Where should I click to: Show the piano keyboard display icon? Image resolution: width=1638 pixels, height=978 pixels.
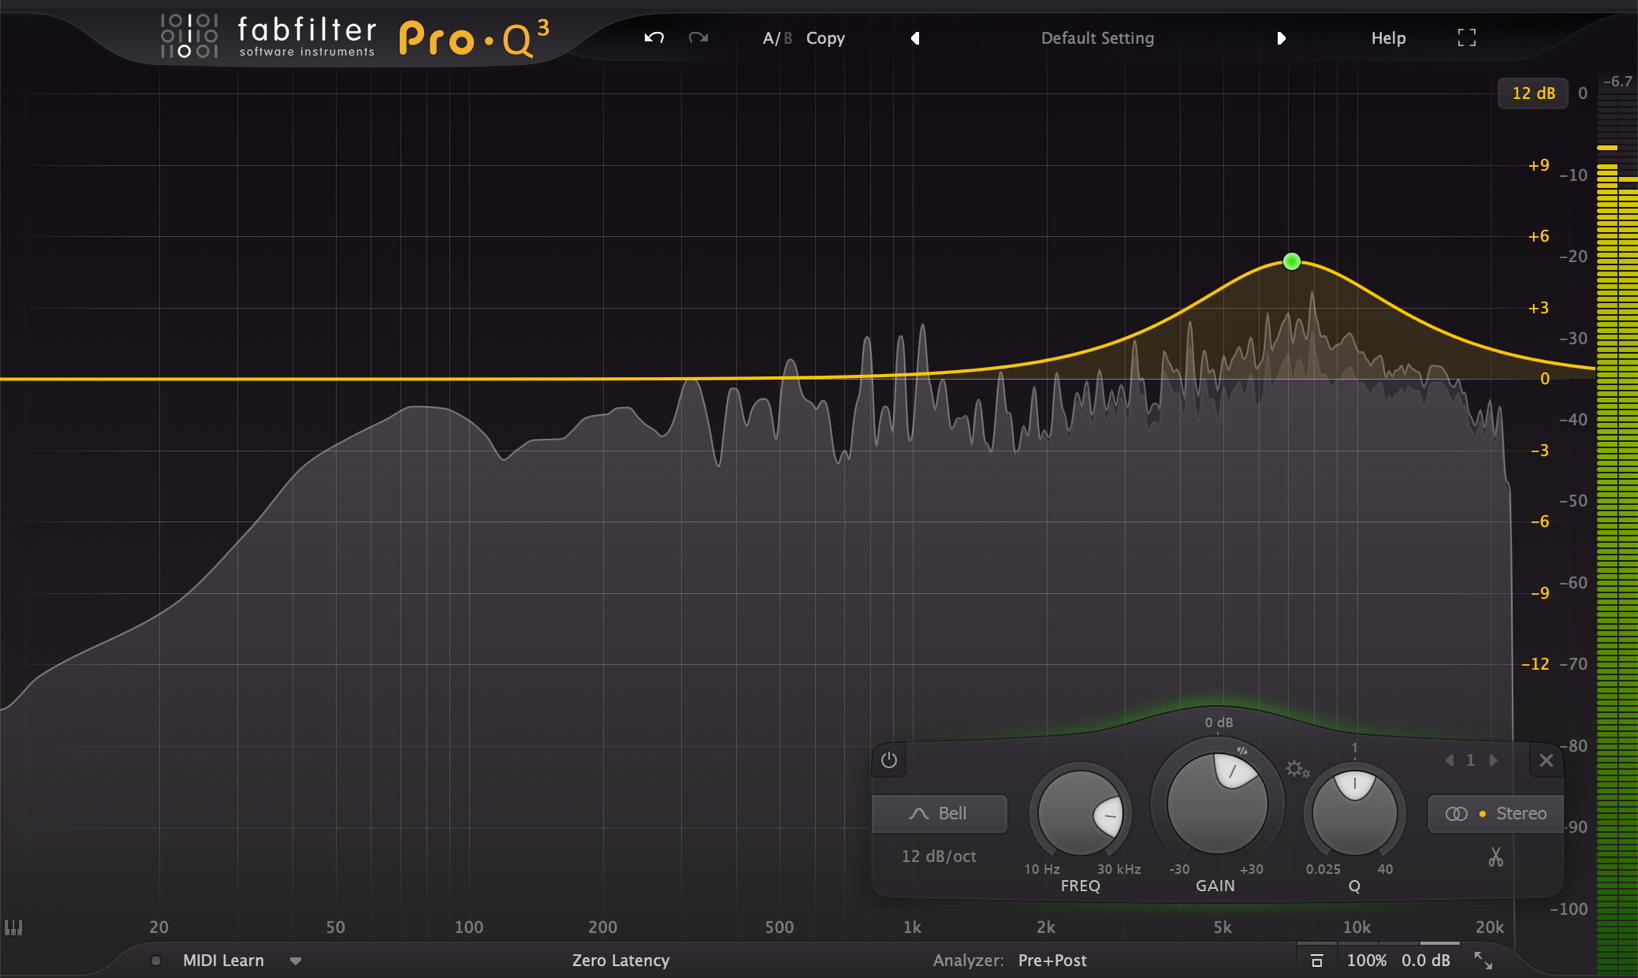[x=13, y=927]
